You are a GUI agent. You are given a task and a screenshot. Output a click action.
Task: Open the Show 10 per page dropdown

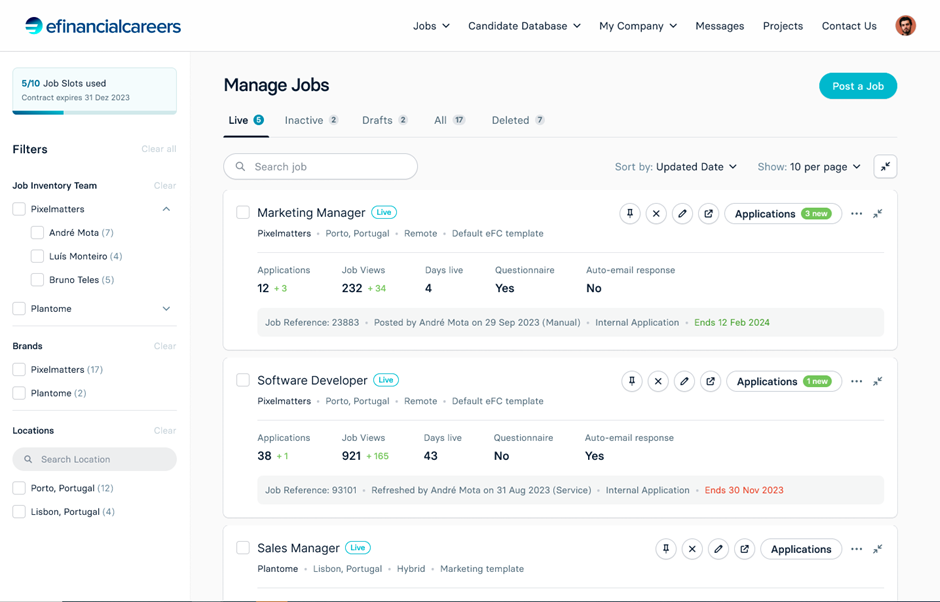(809, 167)
